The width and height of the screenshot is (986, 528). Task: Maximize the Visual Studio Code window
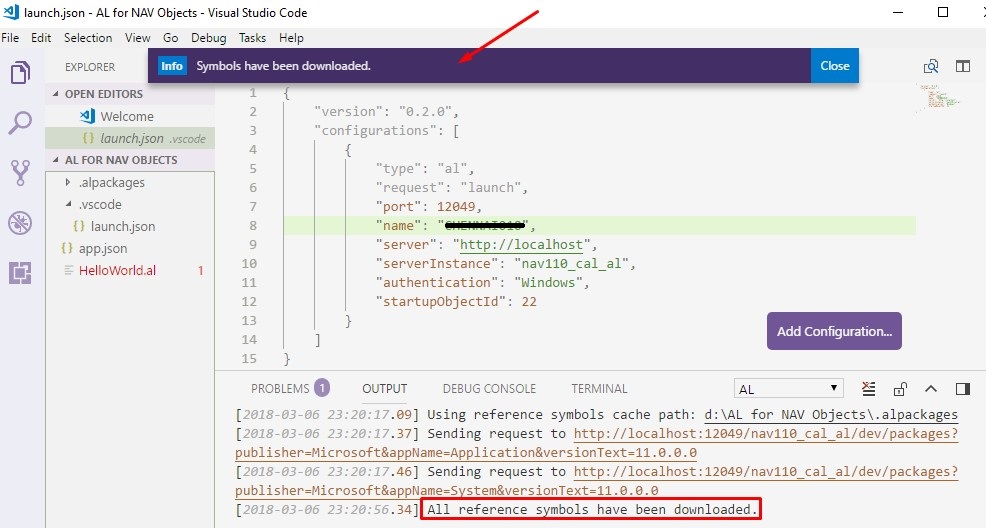(x=943, y=12)
